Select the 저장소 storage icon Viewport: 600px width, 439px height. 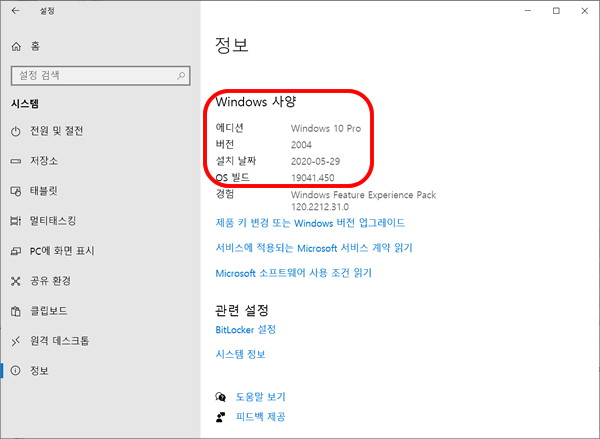click(x=16, y=161)
